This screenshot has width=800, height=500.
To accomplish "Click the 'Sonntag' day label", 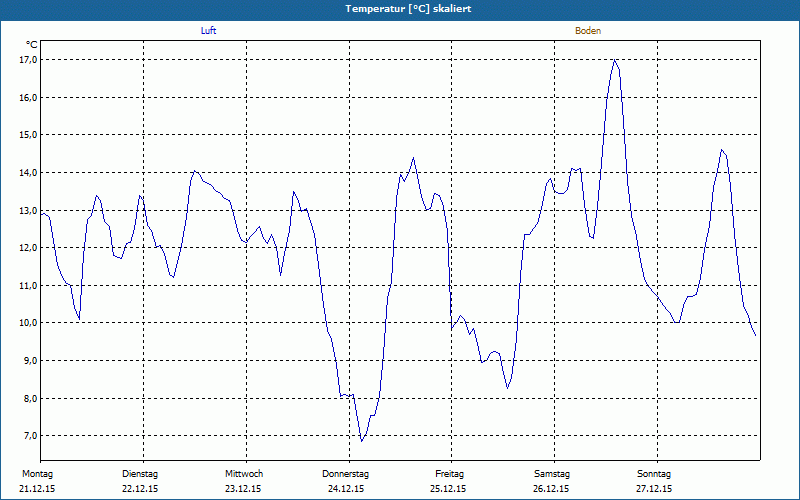I will tap(654, 474).
